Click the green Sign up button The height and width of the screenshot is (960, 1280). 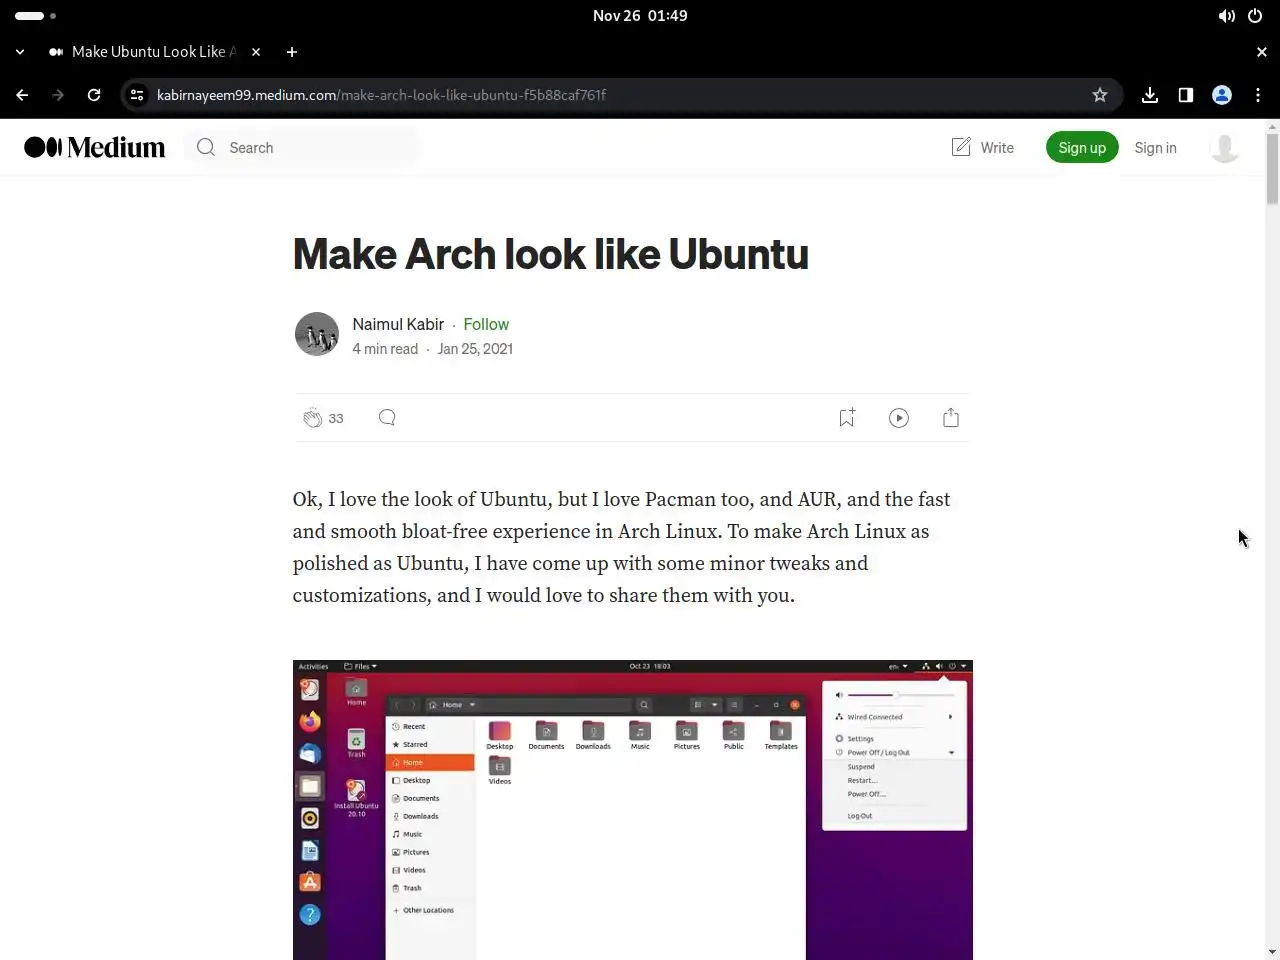(x=1082, y=147)
